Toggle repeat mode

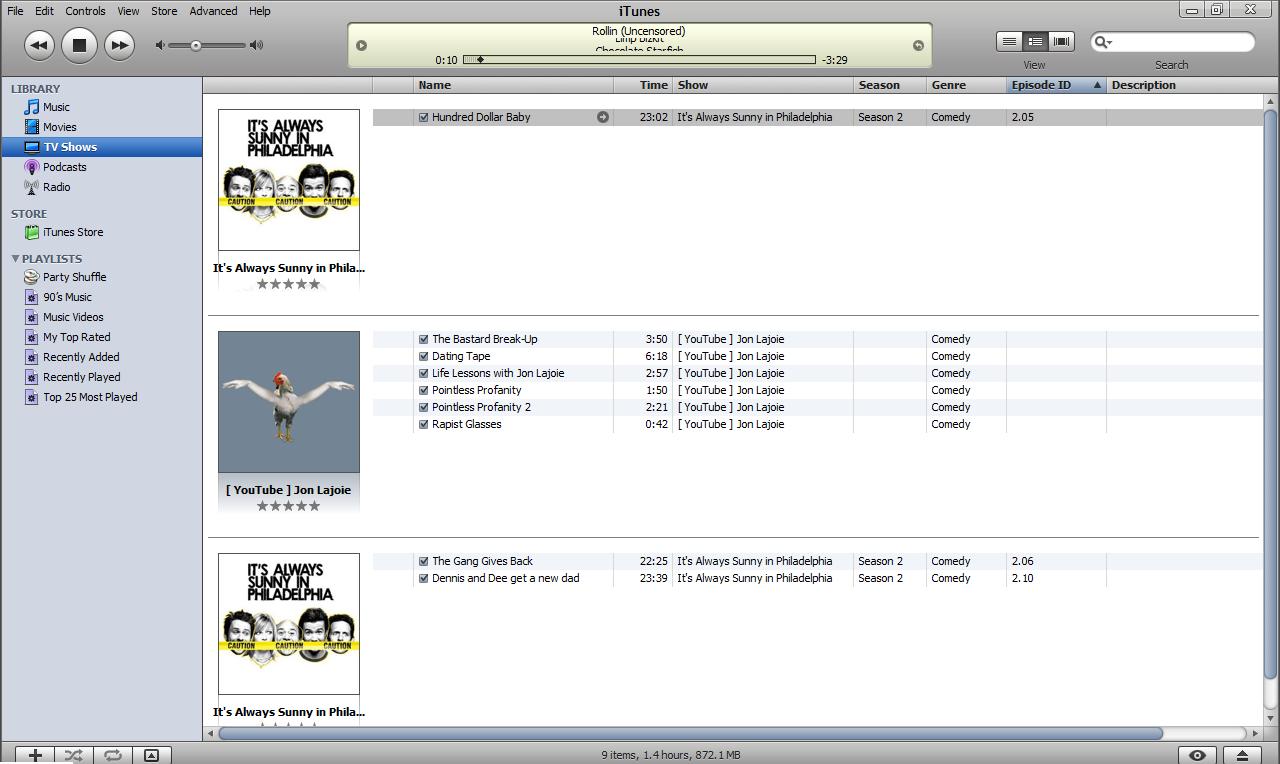112,755
